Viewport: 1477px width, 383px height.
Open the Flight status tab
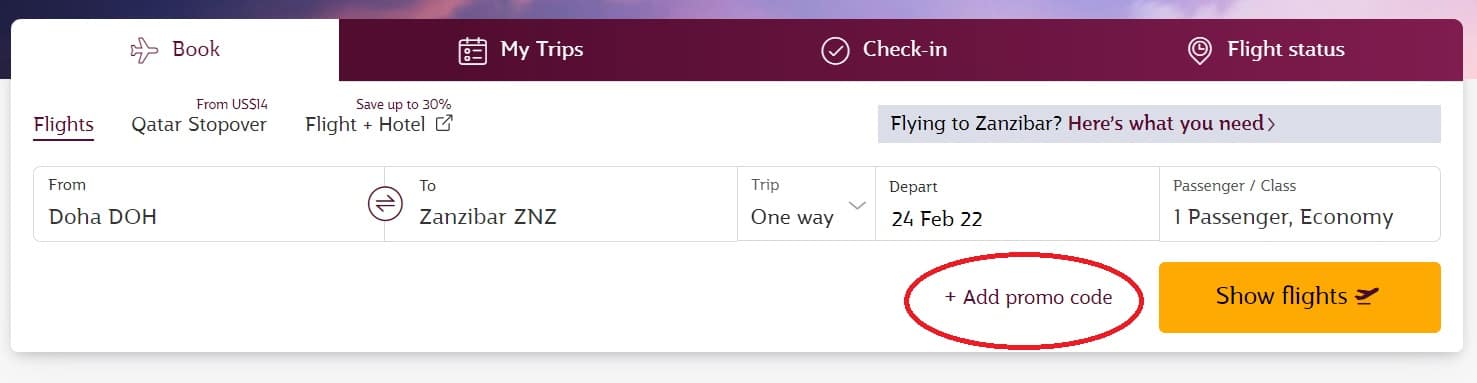(1265, 50)
